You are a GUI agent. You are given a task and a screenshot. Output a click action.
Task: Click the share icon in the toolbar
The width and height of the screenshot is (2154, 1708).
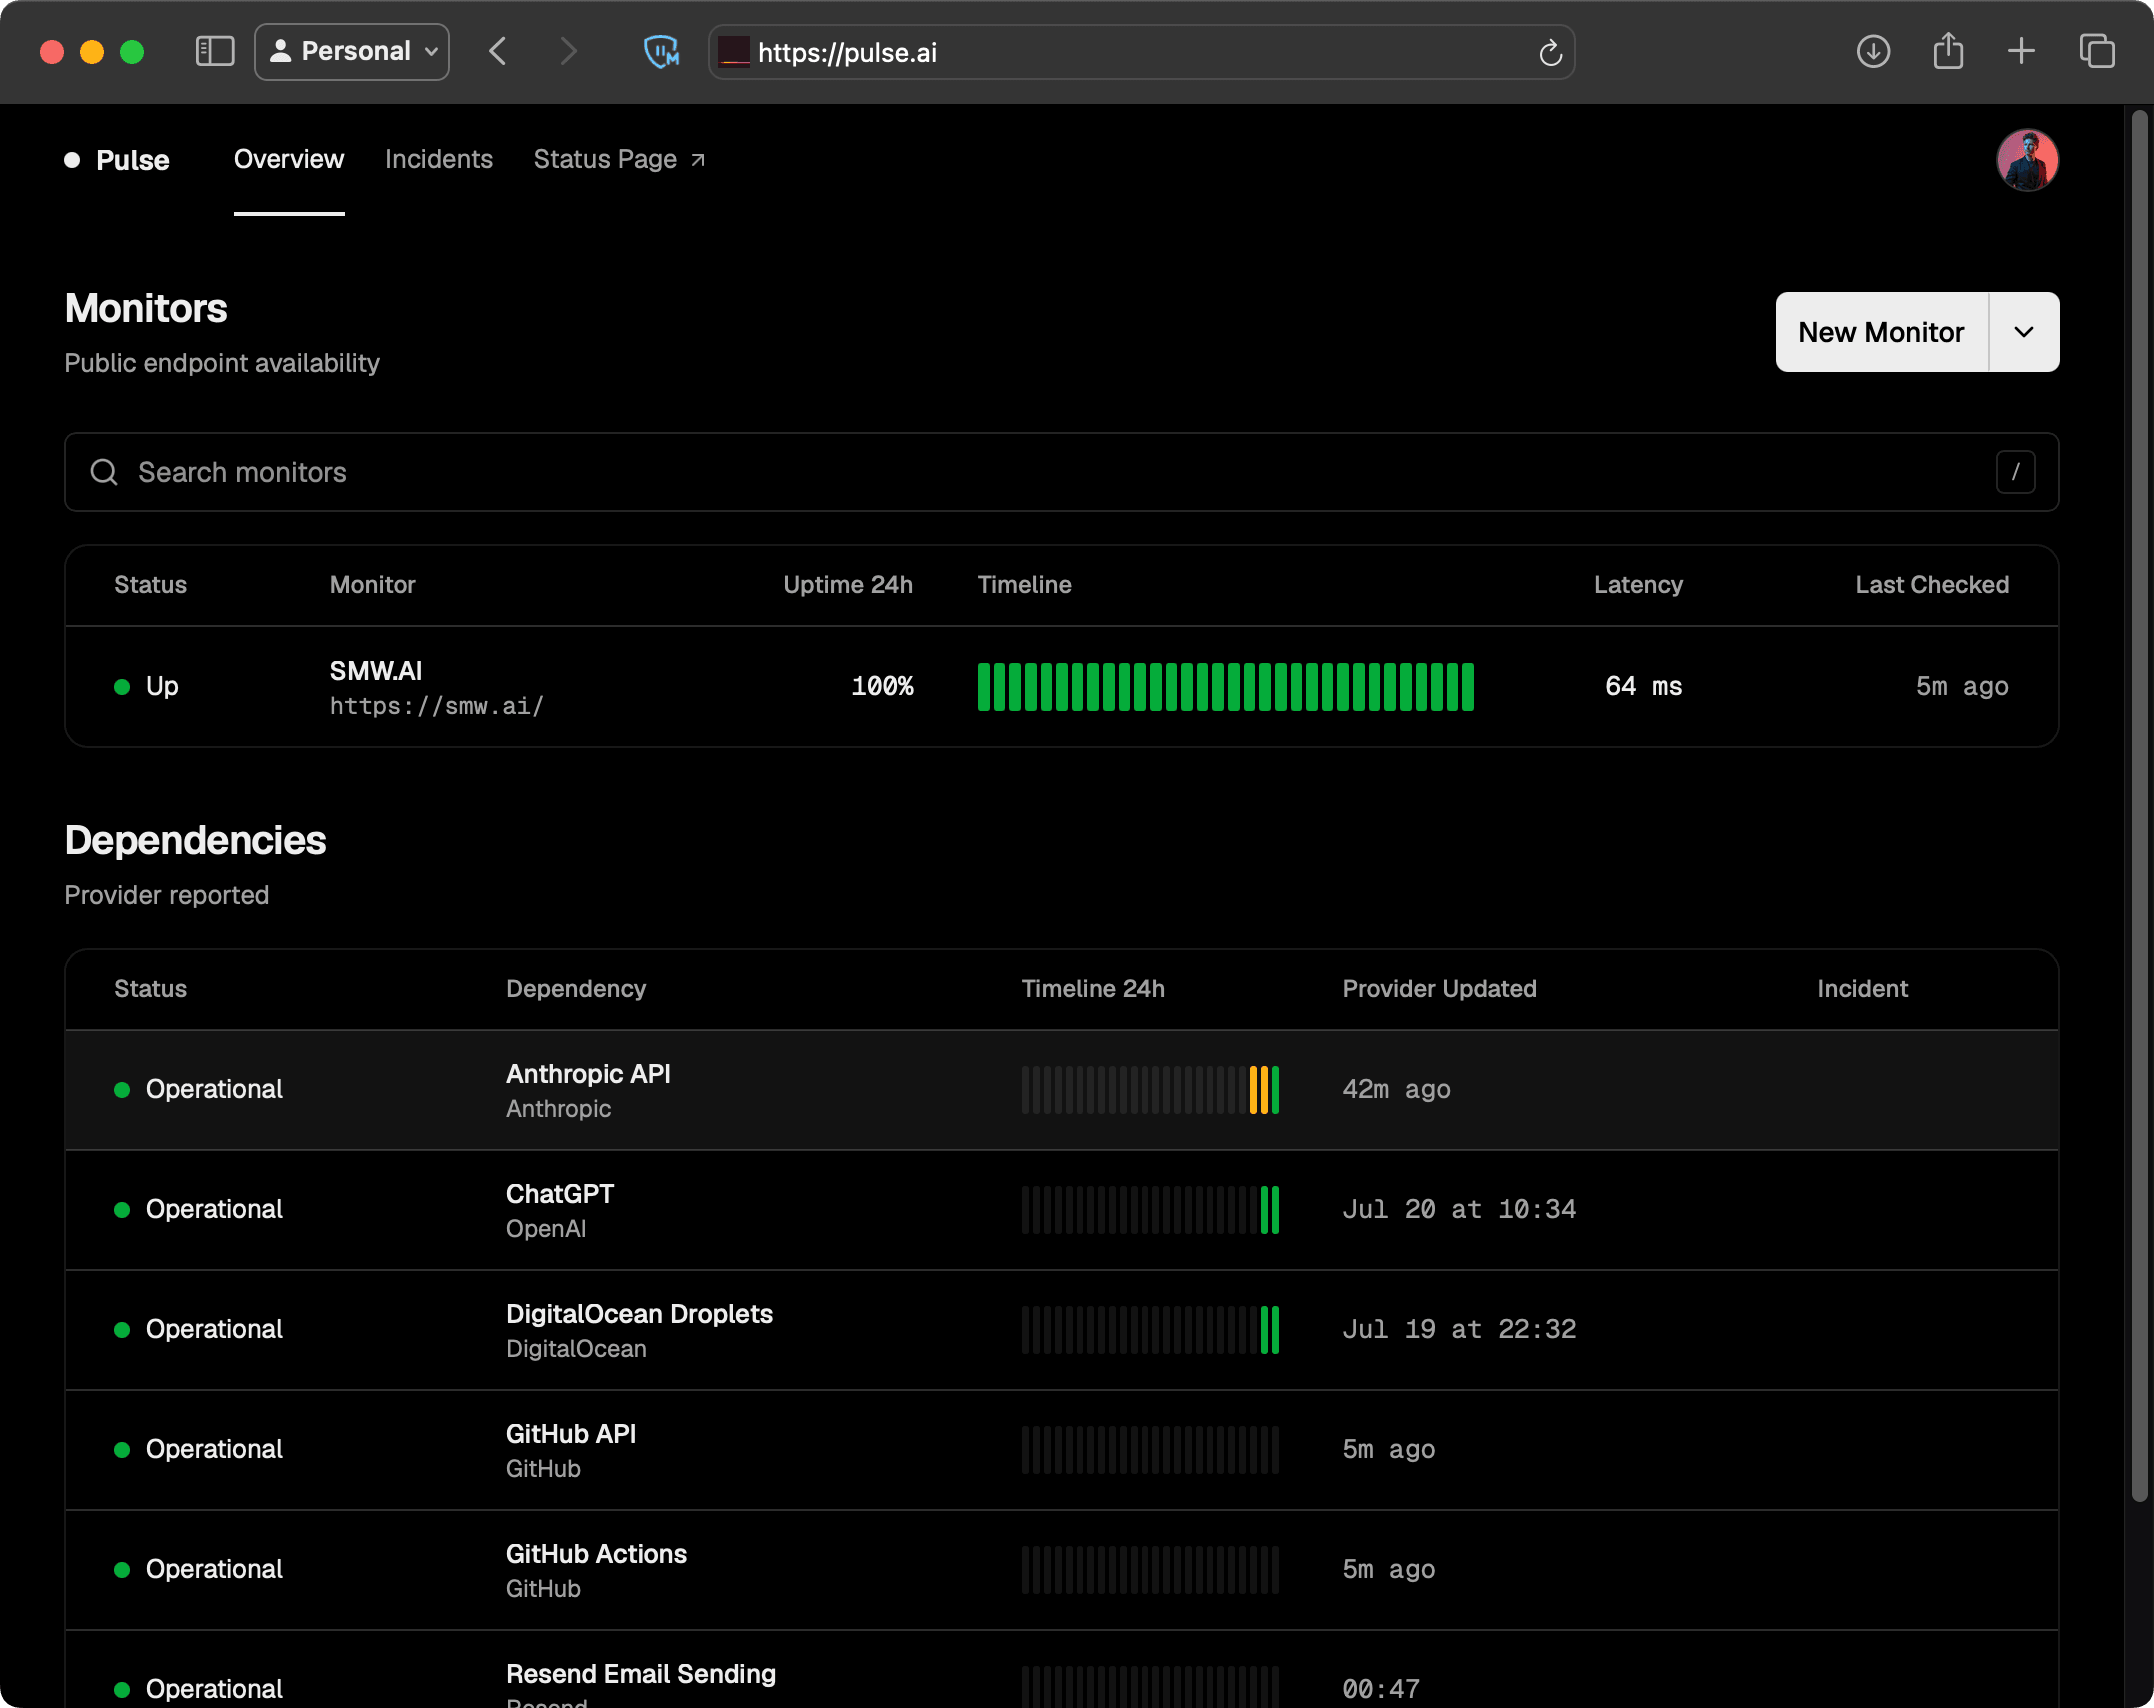[1948, 50]
